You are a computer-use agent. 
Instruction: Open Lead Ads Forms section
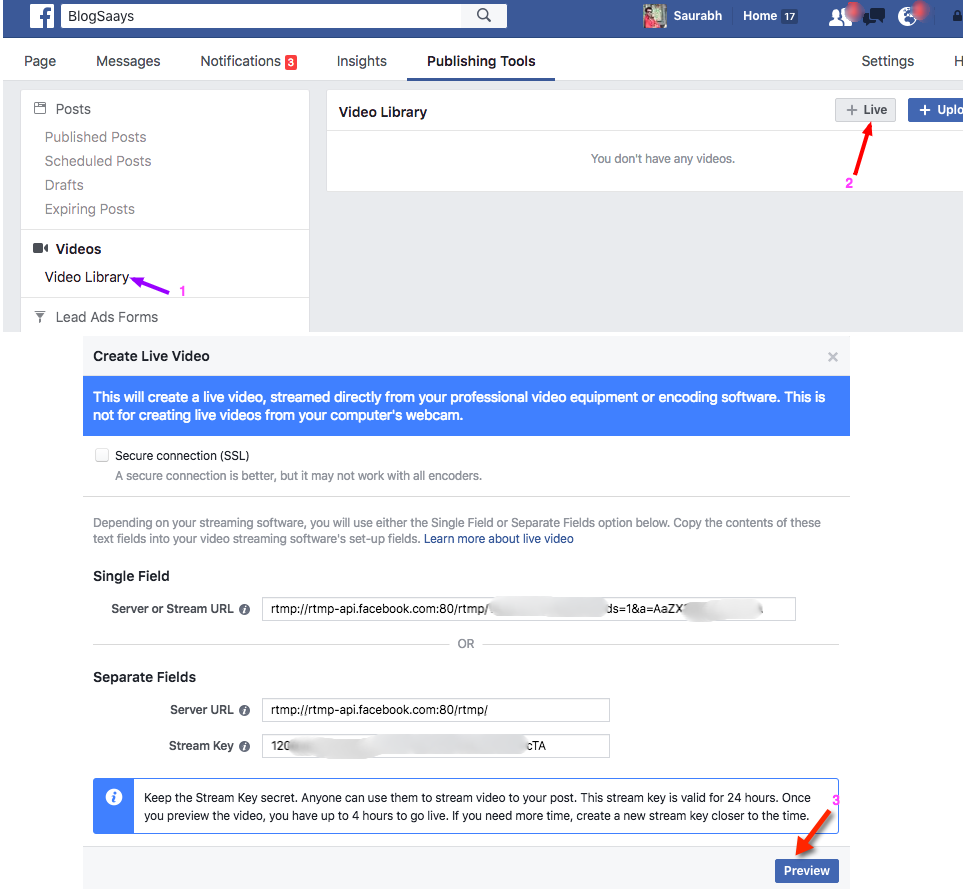coord(107,317)
